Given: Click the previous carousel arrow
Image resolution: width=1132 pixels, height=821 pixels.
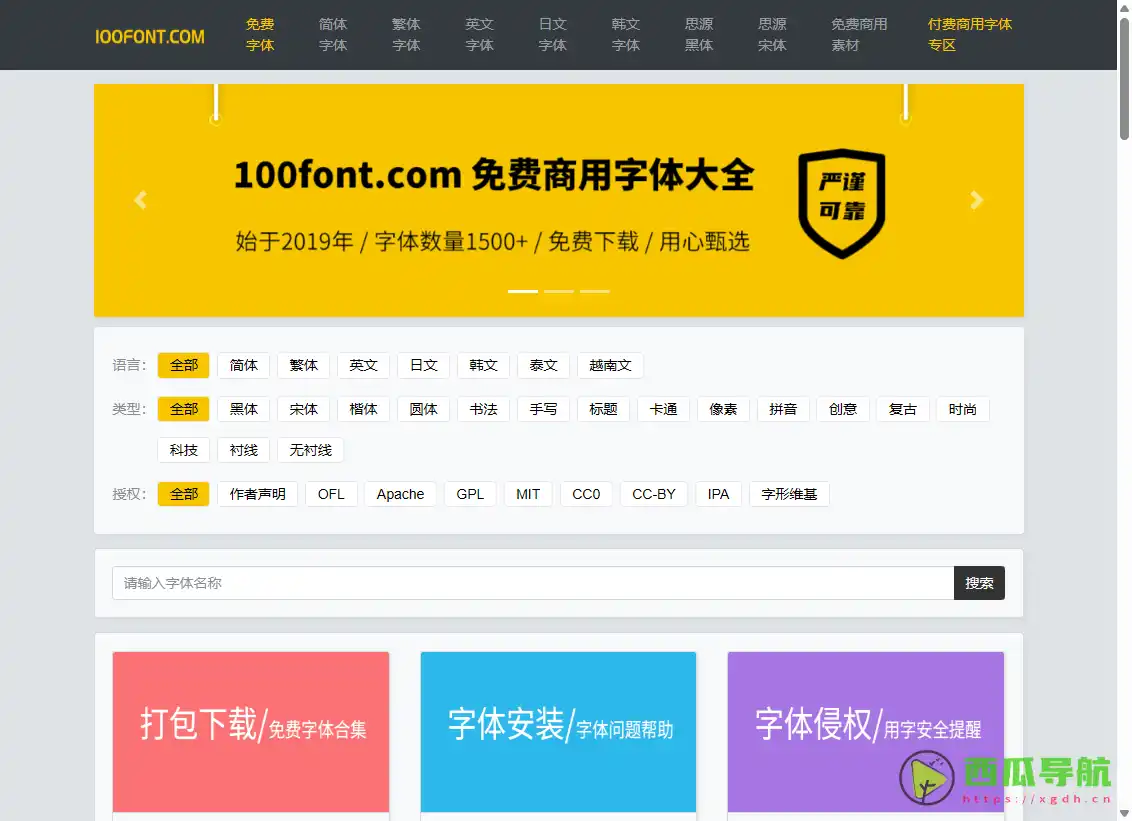Looking at the screenshot, I should [x=140, y=200].
